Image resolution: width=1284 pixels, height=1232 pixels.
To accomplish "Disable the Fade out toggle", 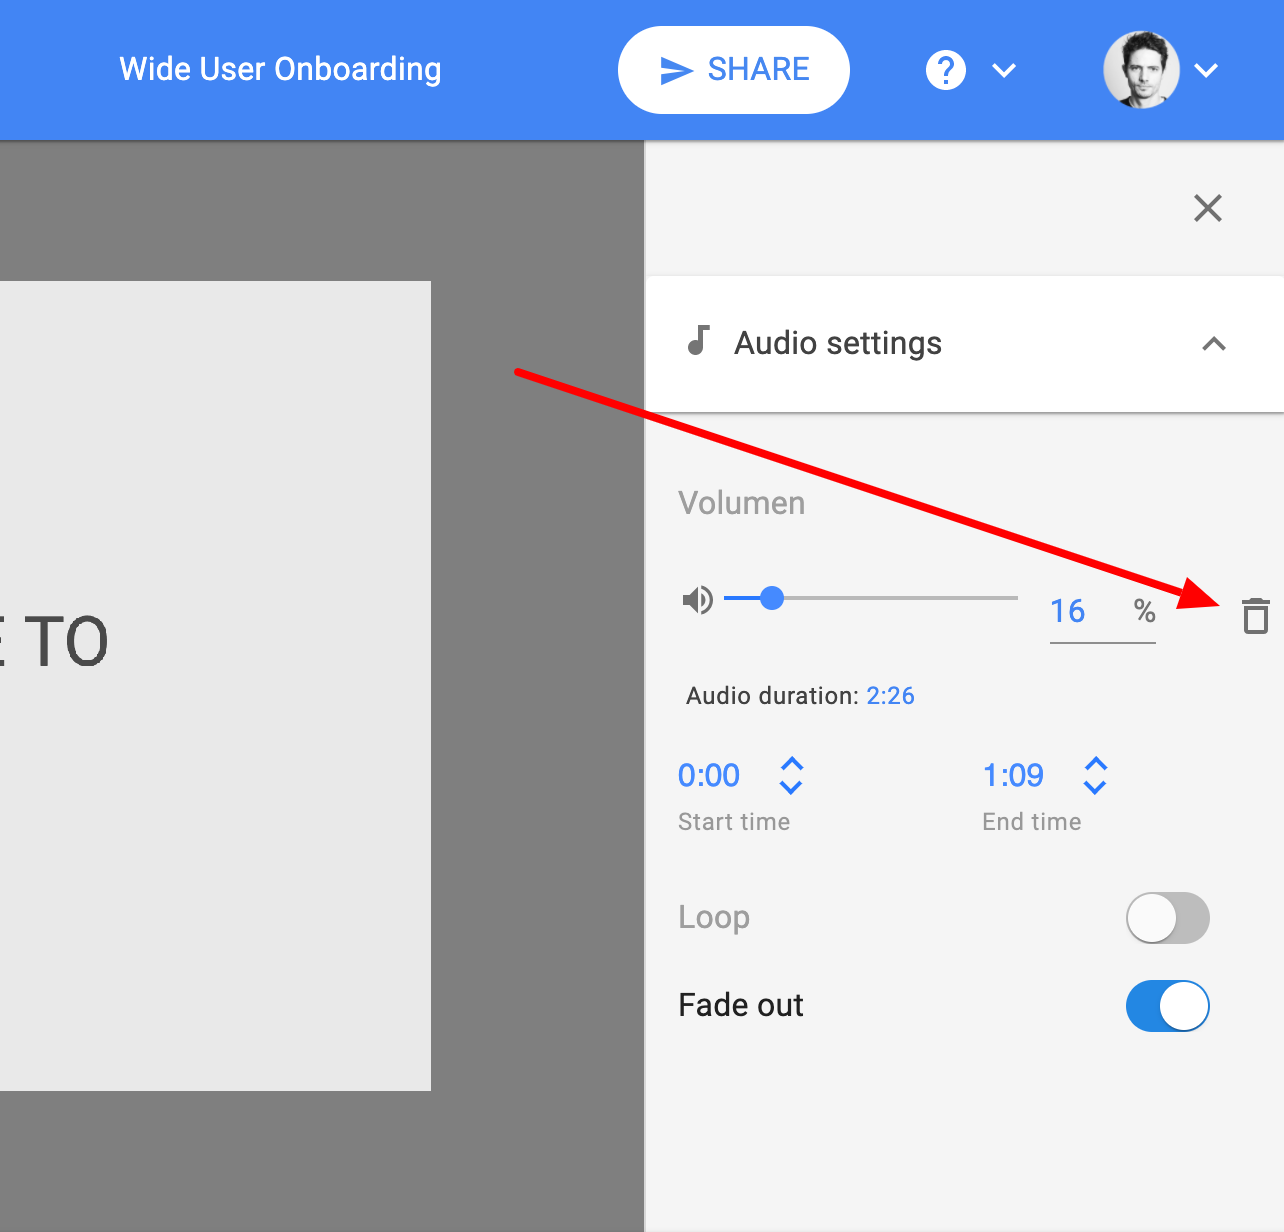I will coord(1167,1006).
